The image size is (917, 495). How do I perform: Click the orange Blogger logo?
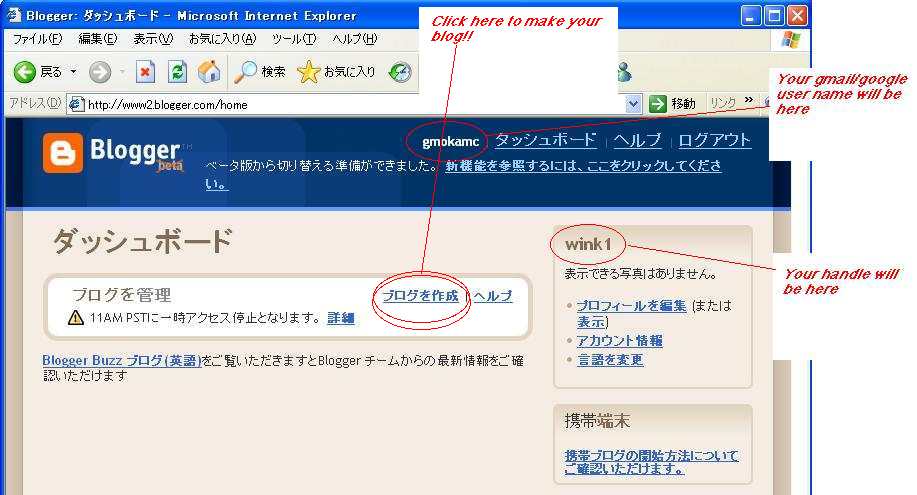[63, 153]
